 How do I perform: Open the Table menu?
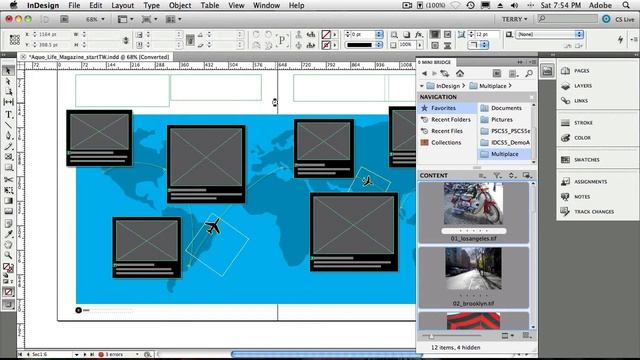point(210,5)
